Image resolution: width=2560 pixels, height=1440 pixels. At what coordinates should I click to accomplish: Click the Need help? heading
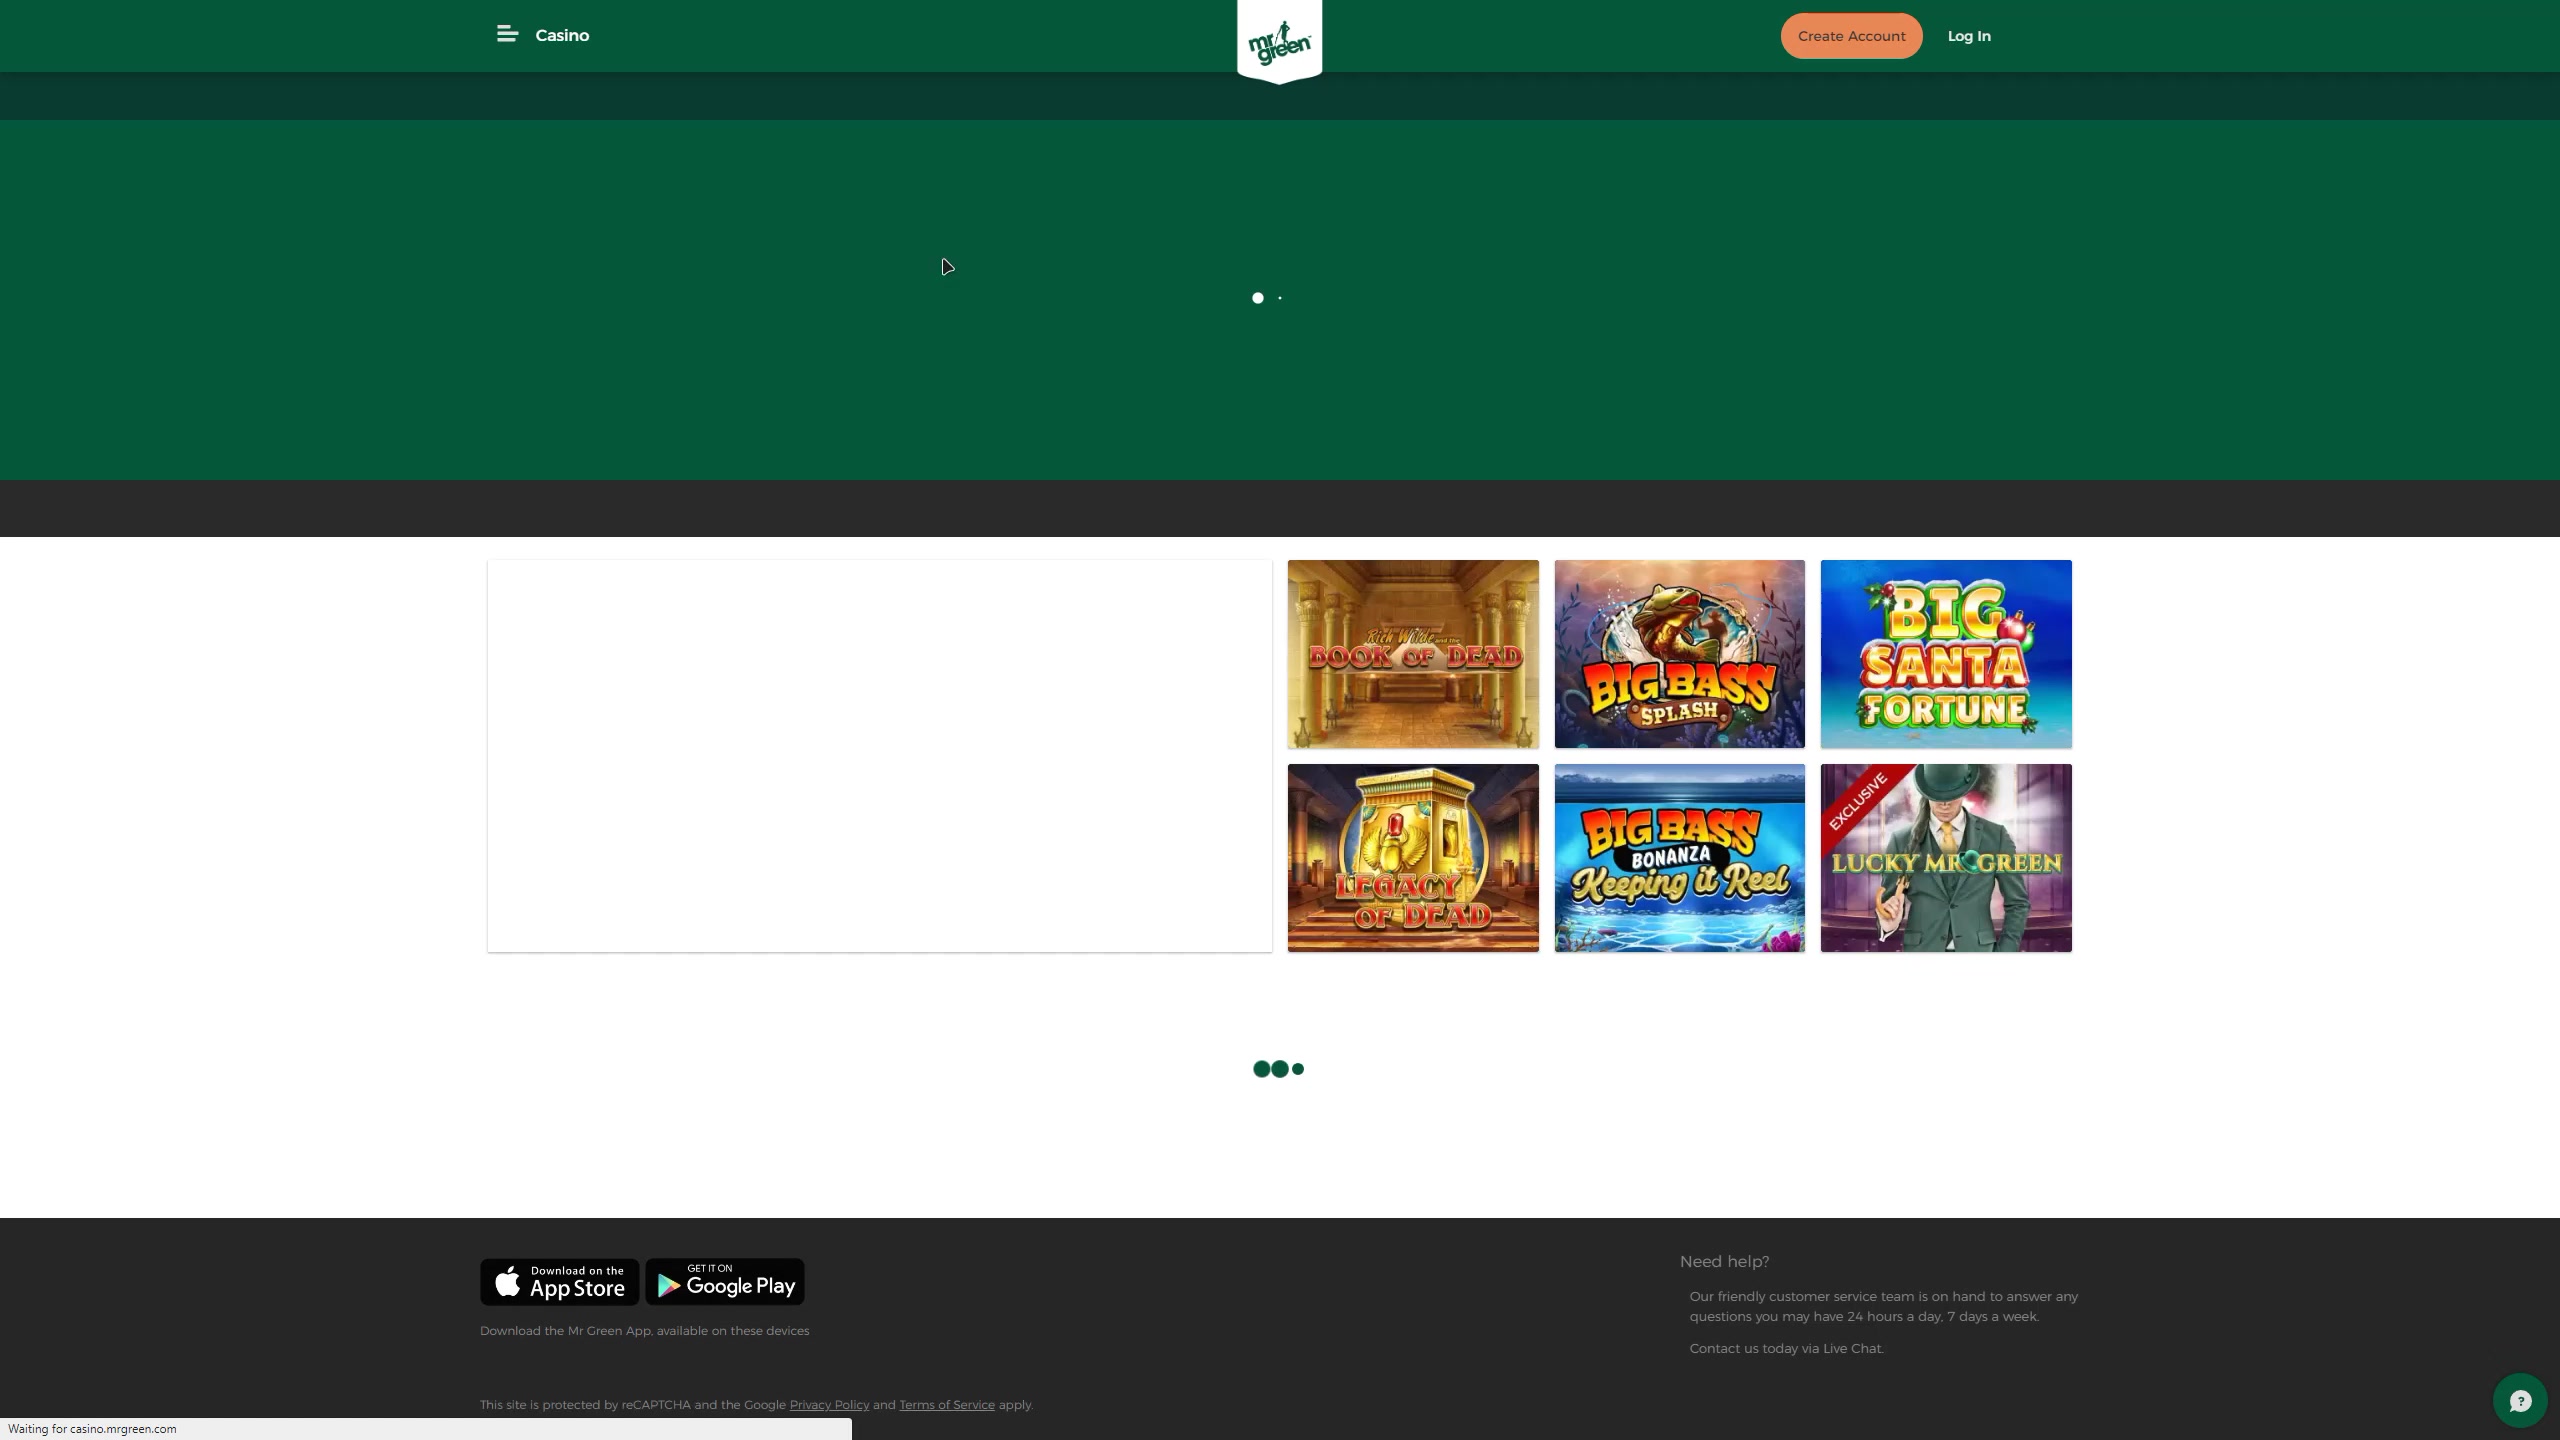tap(1724, 1262)
